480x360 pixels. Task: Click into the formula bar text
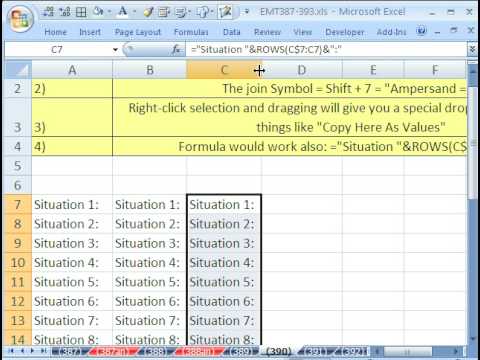pos(266,50)
